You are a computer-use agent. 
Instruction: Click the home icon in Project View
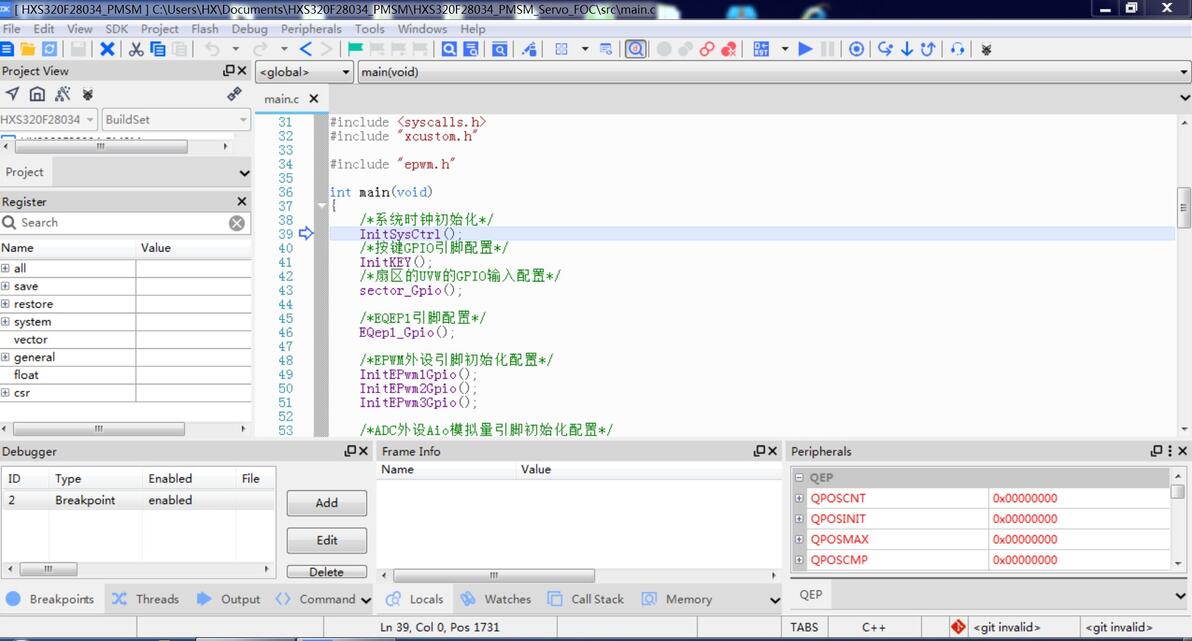point(37,94)
